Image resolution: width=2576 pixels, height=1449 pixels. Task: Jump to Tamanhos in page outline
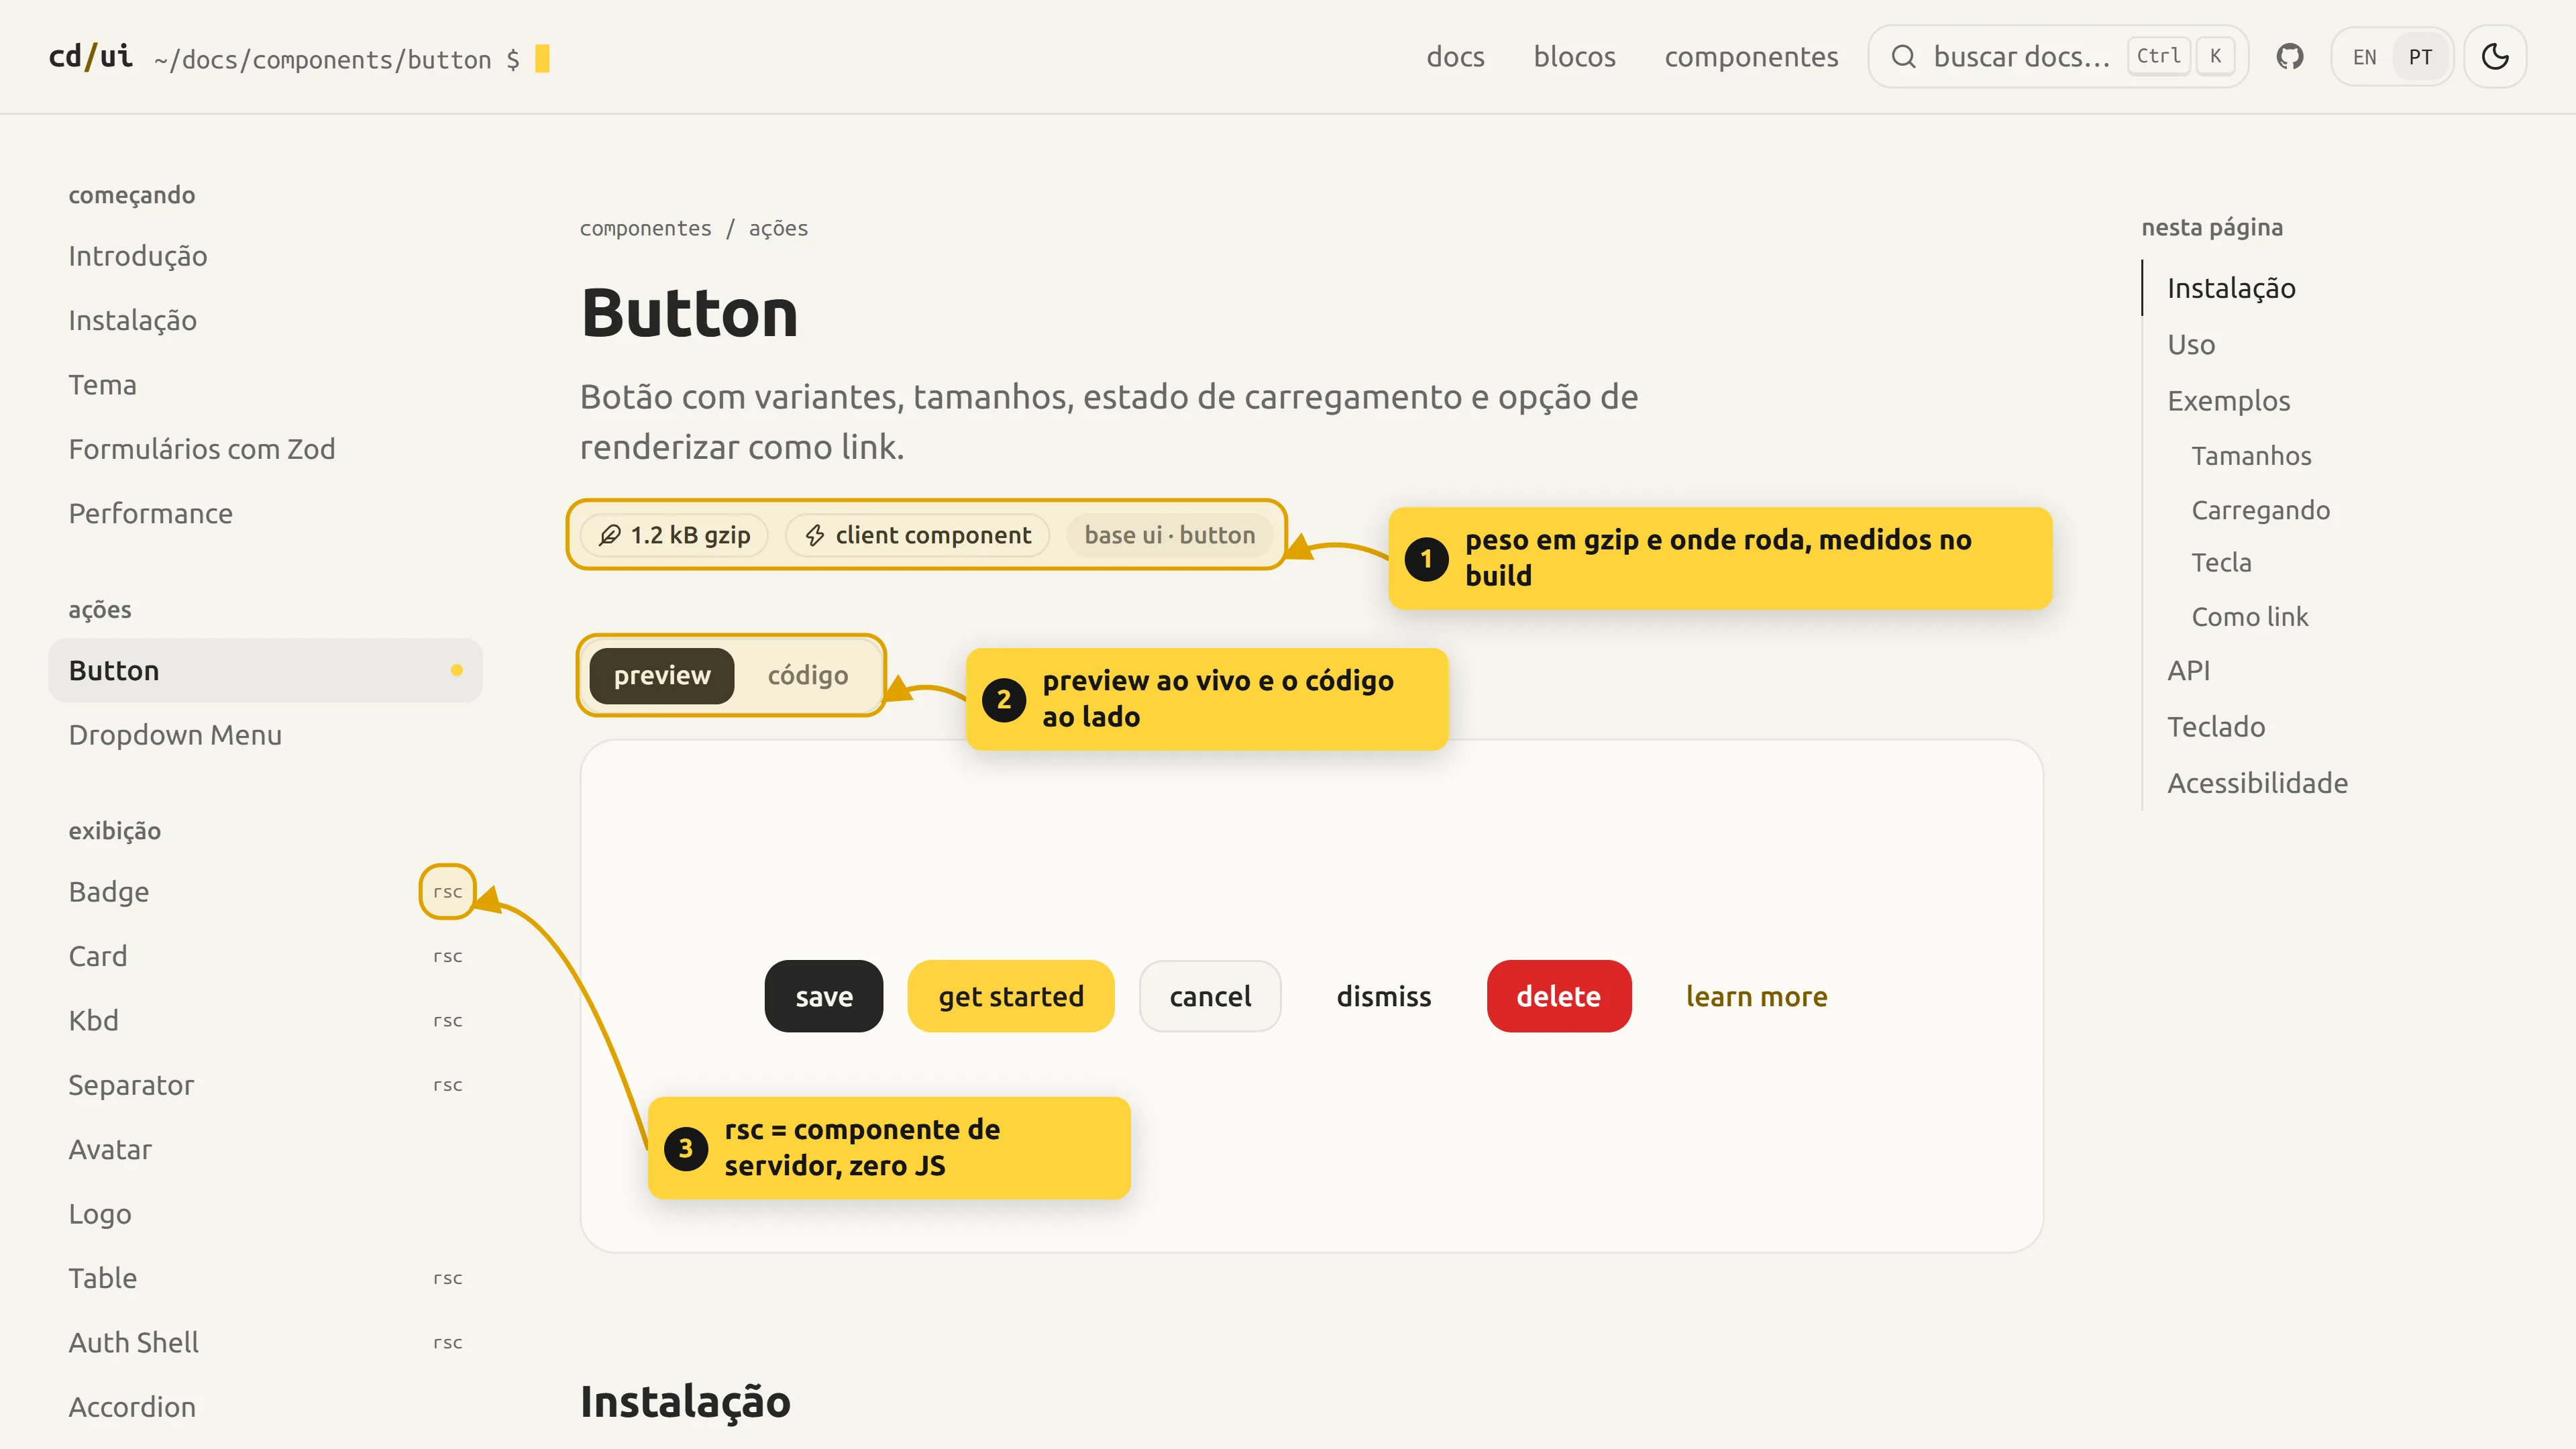[2251, 455]
